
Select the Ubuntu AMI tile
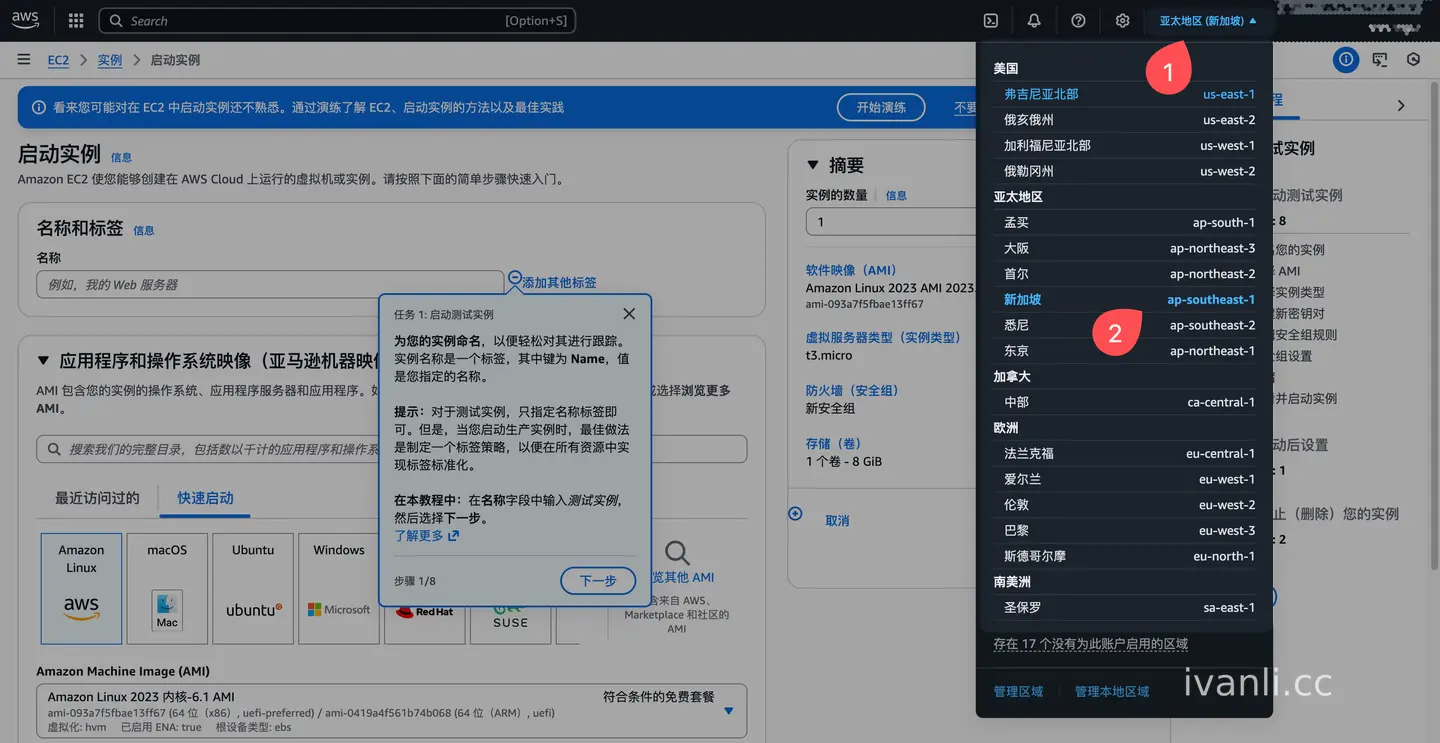(253, 588)
